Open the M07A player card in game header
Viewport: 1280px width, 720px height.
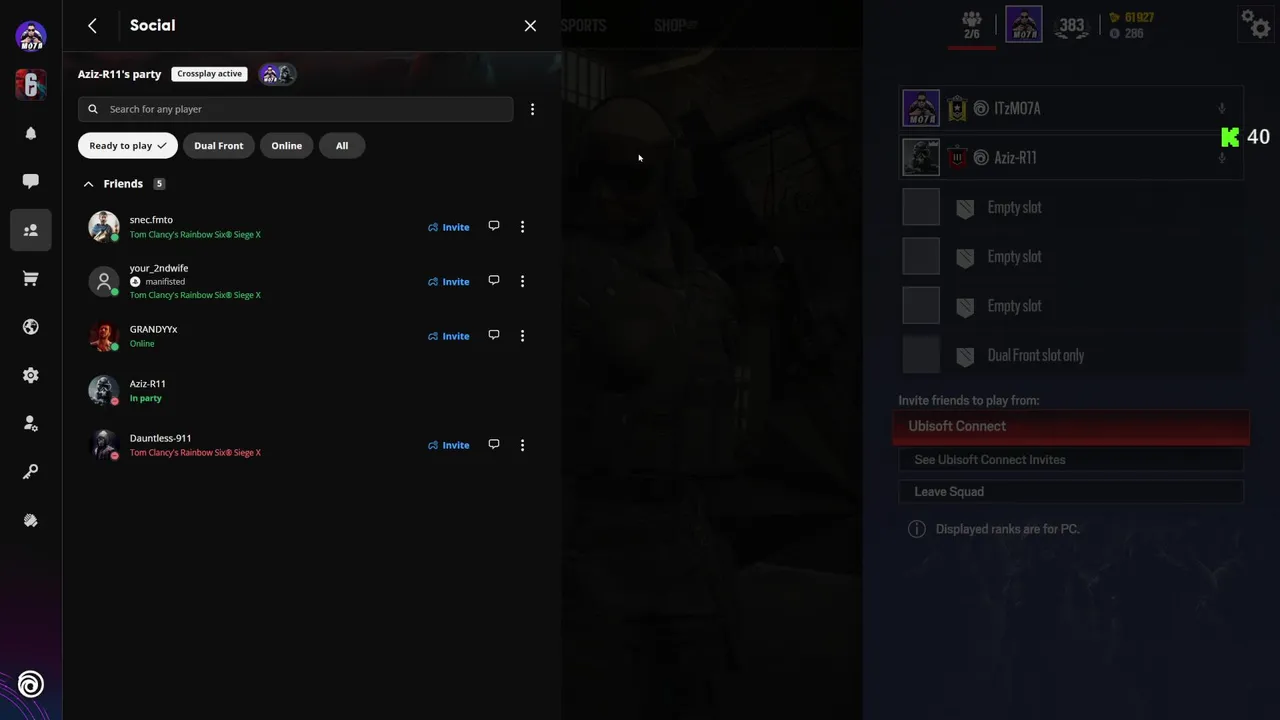pyautogui.click(x=1024, y=24)
